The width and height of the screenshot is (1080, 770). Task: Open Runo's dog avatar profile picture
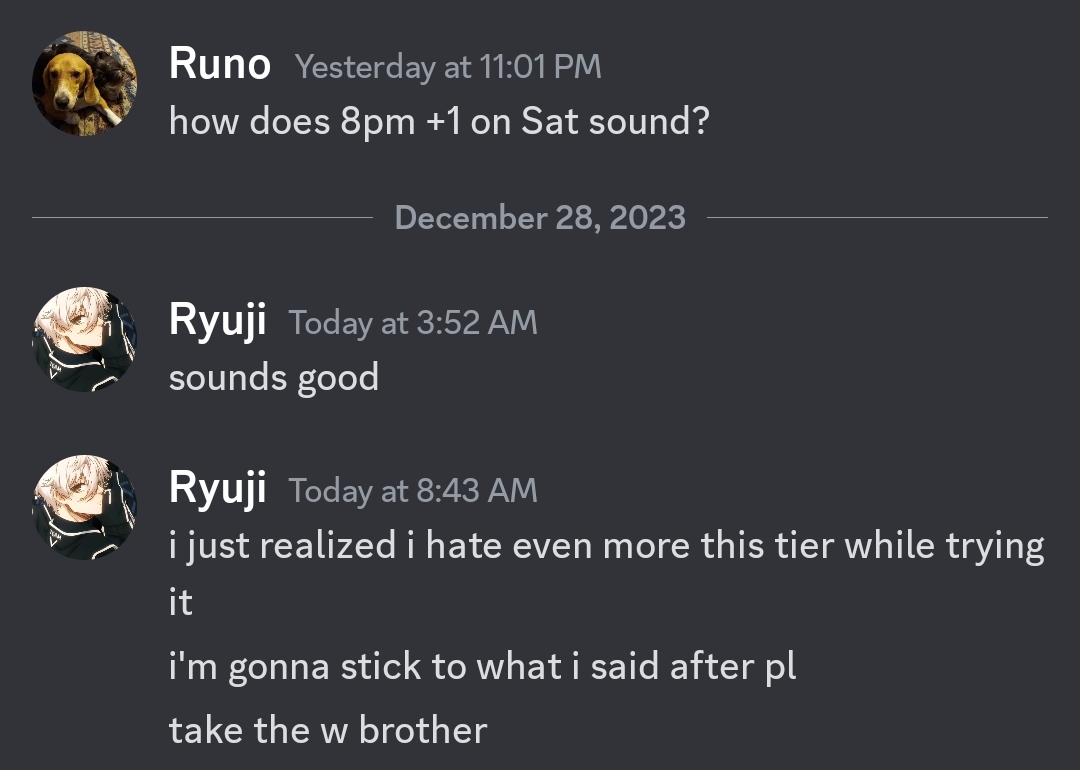click(x=84, y=83)
